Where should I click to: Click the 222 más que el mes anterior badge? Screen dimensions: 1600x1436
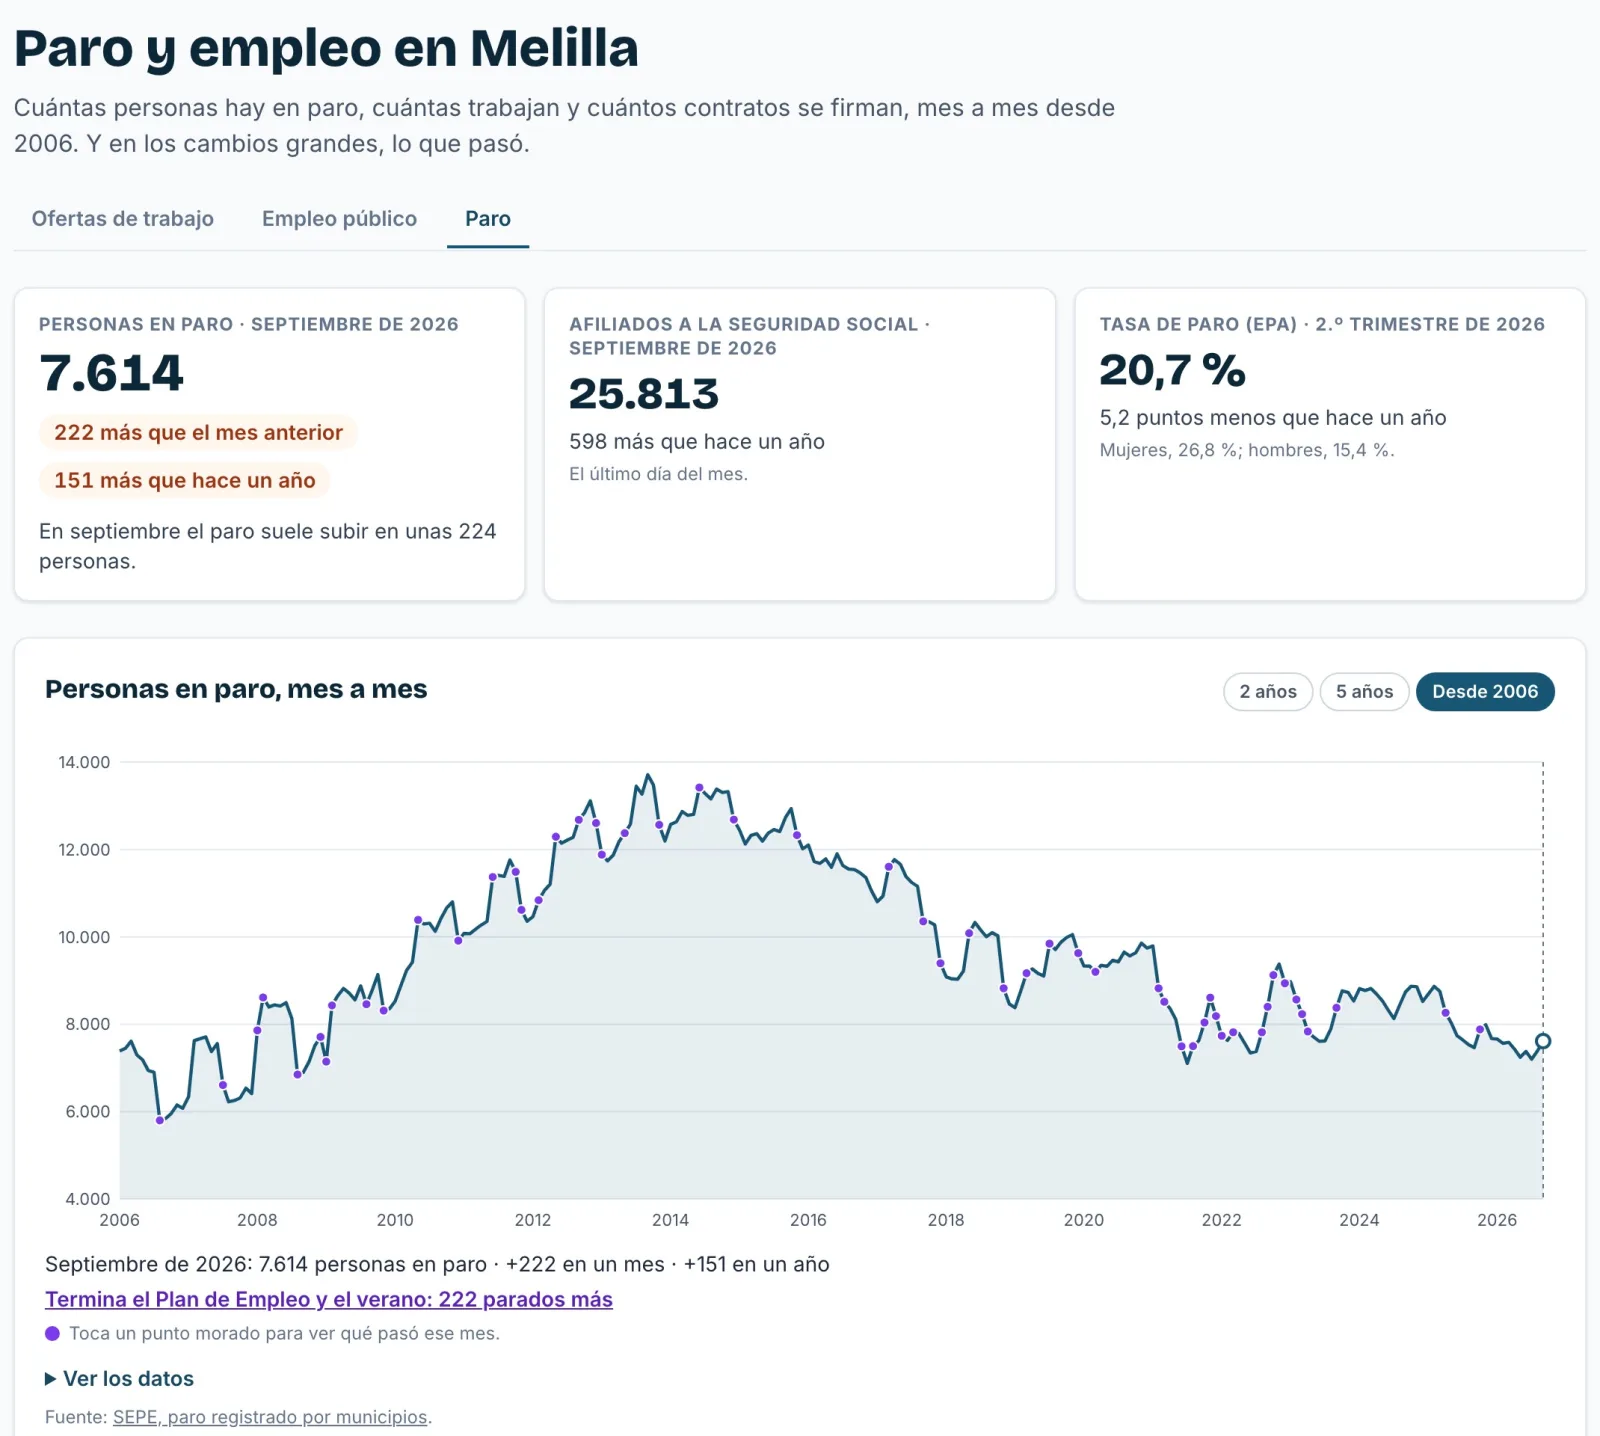(x=198, y=432)
